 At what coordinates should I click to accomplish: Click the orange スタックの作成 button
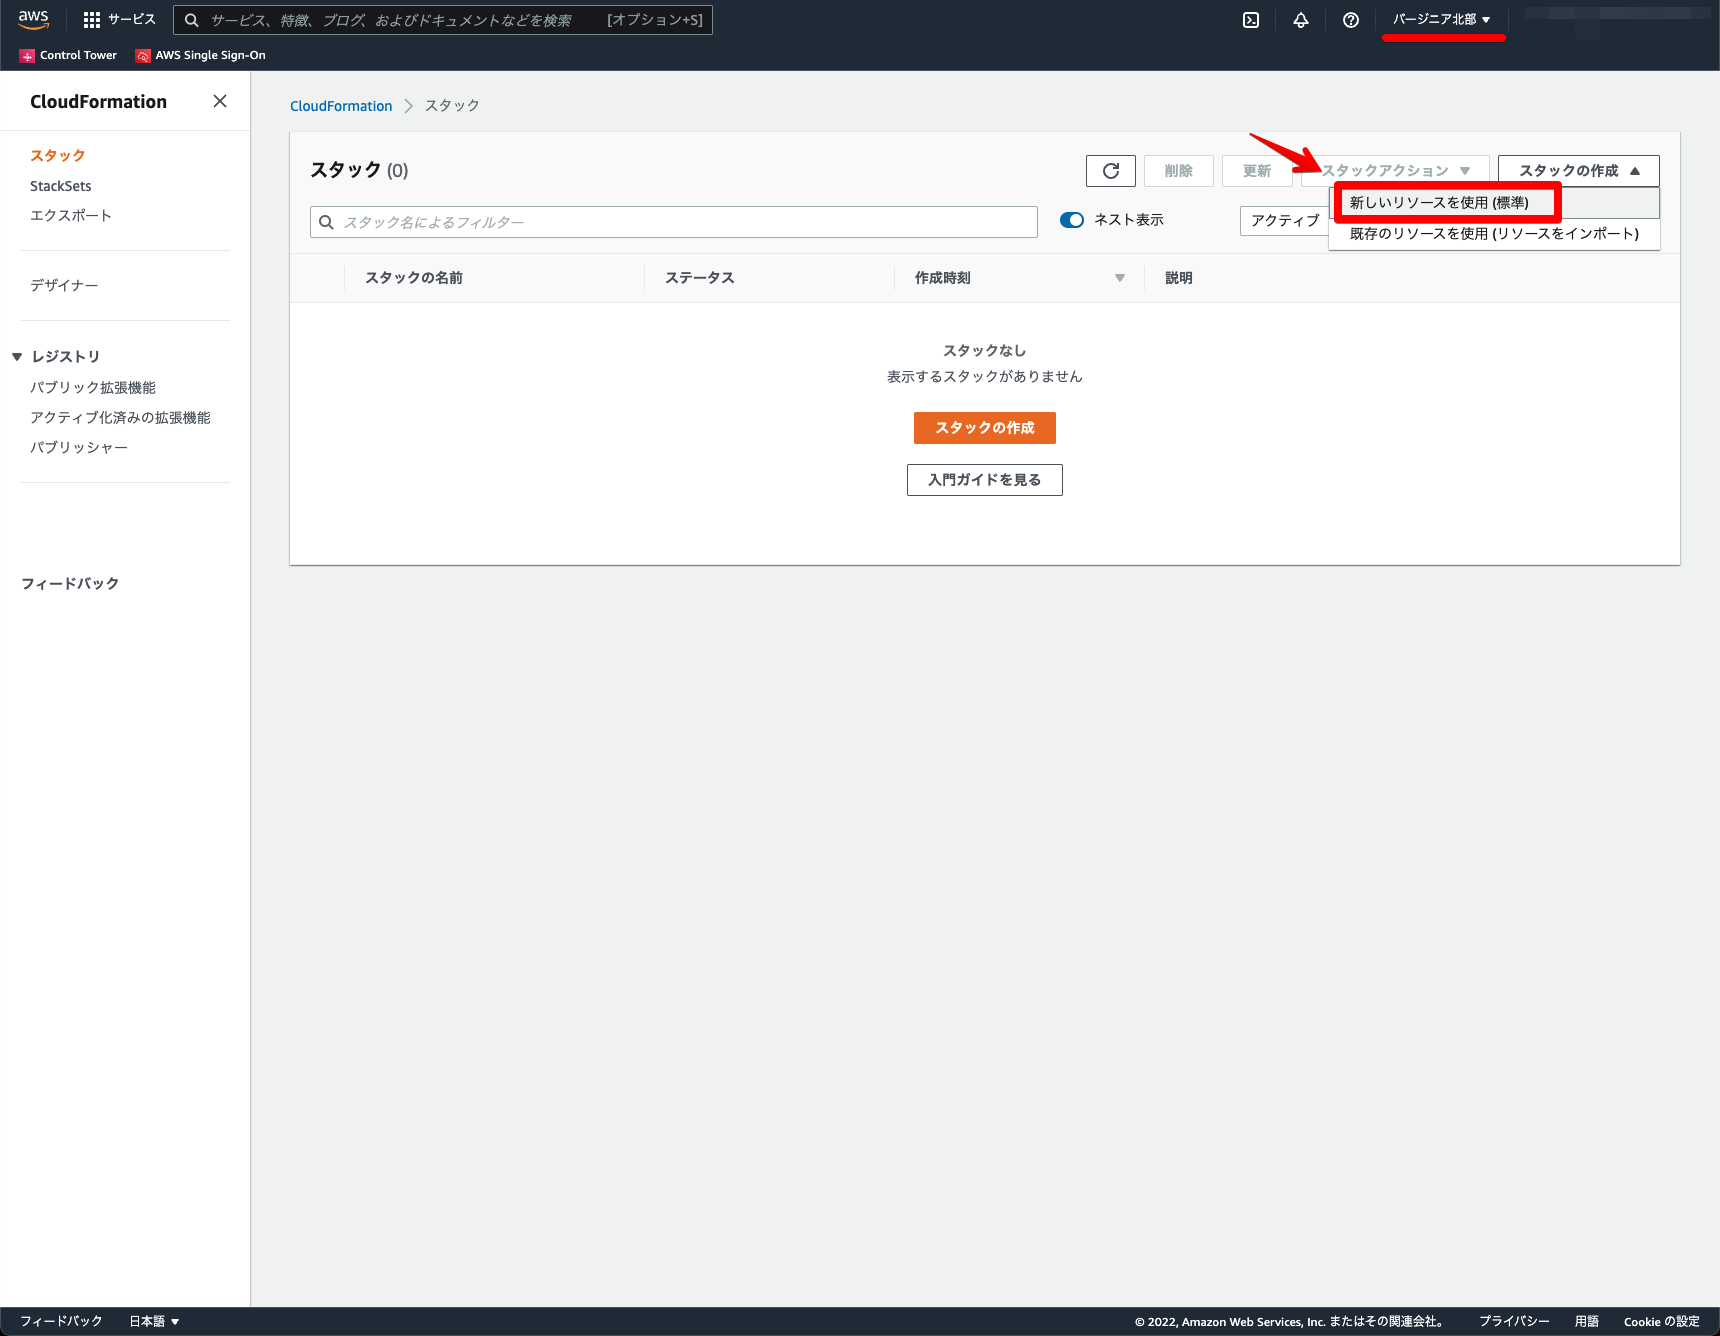(x=985, y=428)
